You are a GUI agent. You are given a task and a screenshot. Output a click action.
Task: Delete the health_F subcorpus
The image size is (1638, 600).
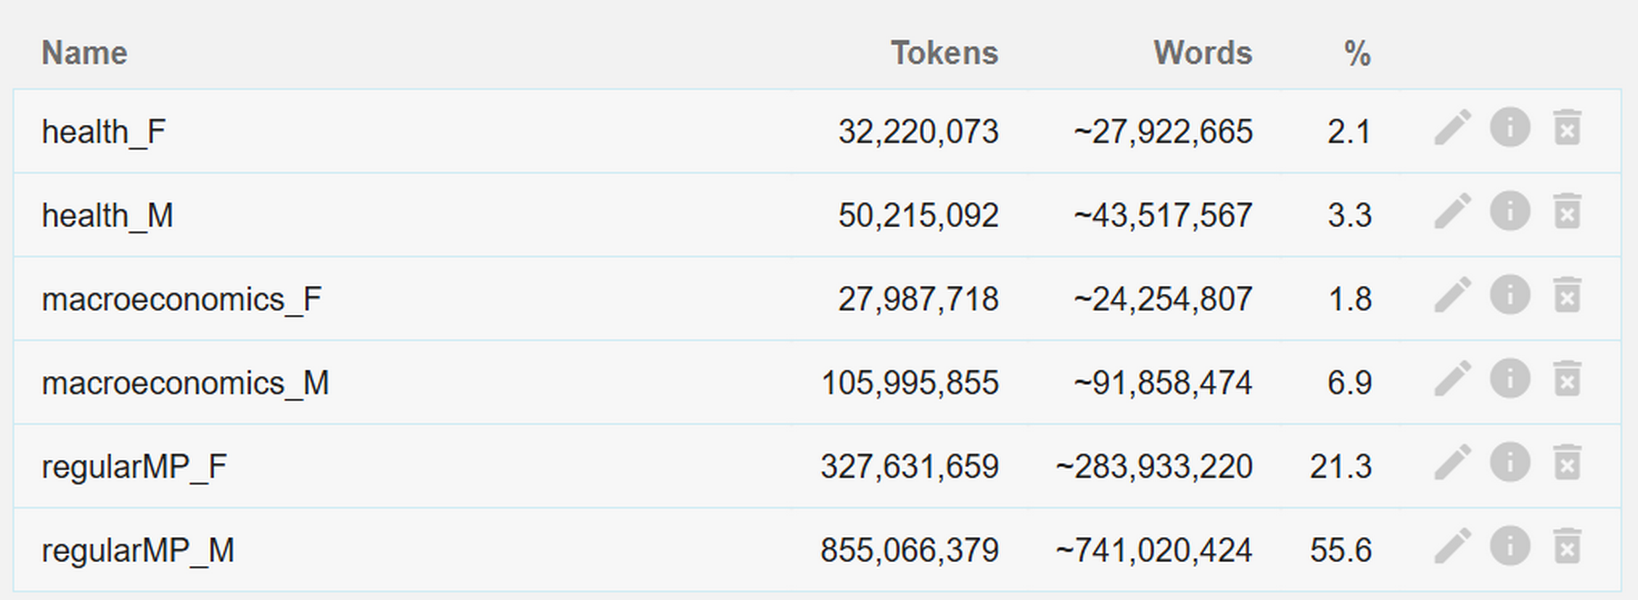pos(1567,128)
